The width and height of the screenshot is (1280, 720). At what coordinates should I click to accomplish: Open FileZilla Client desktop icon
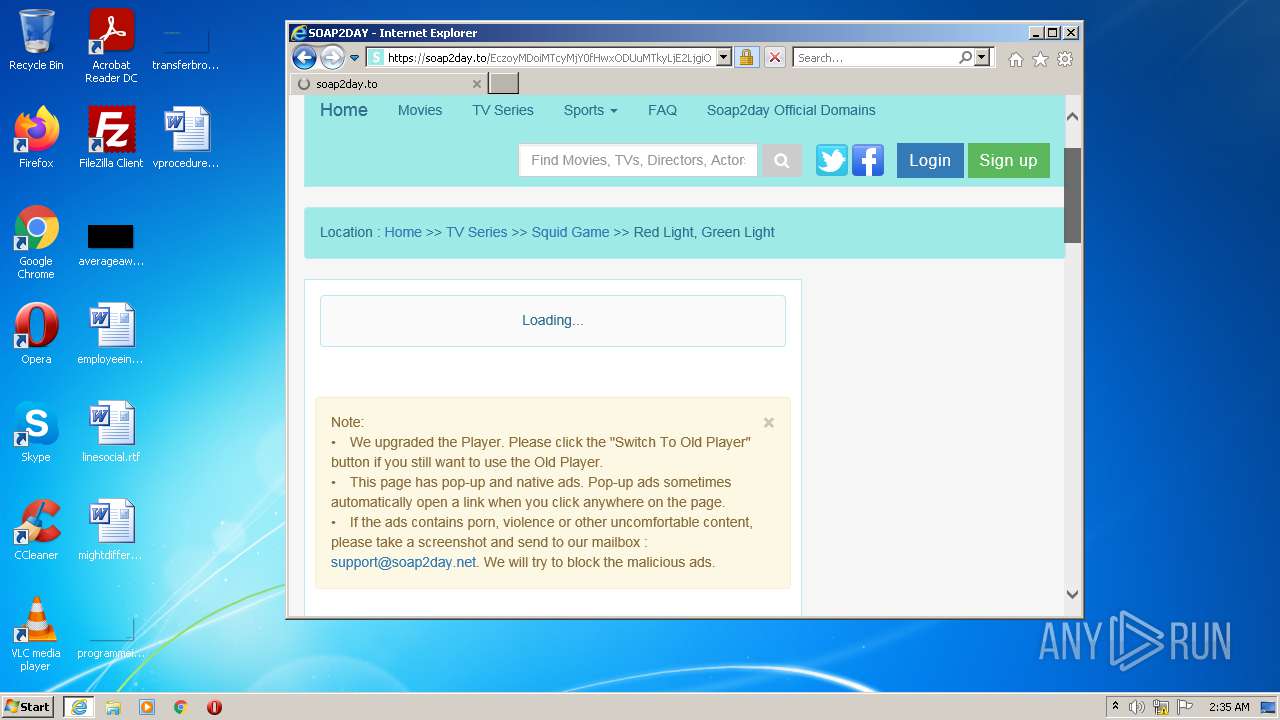[x=111, y=138]
